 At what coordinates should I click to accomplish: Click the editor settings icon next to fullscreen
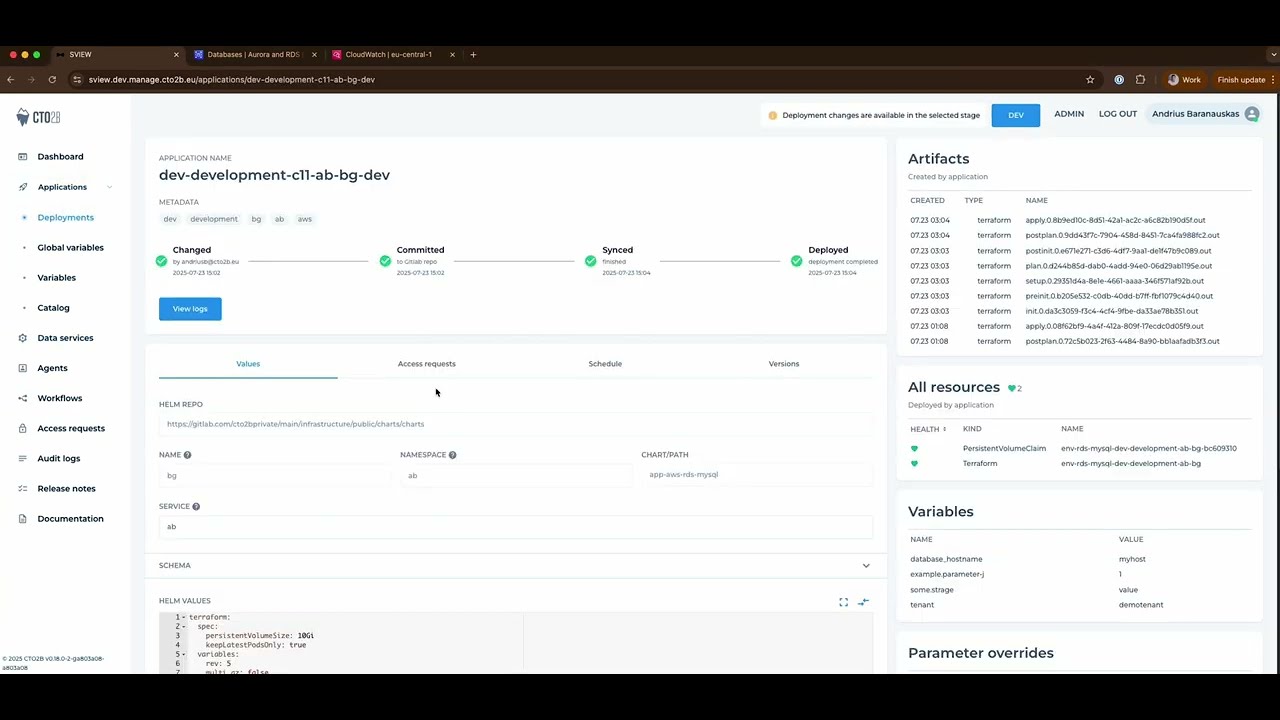[x=864, y=602]
